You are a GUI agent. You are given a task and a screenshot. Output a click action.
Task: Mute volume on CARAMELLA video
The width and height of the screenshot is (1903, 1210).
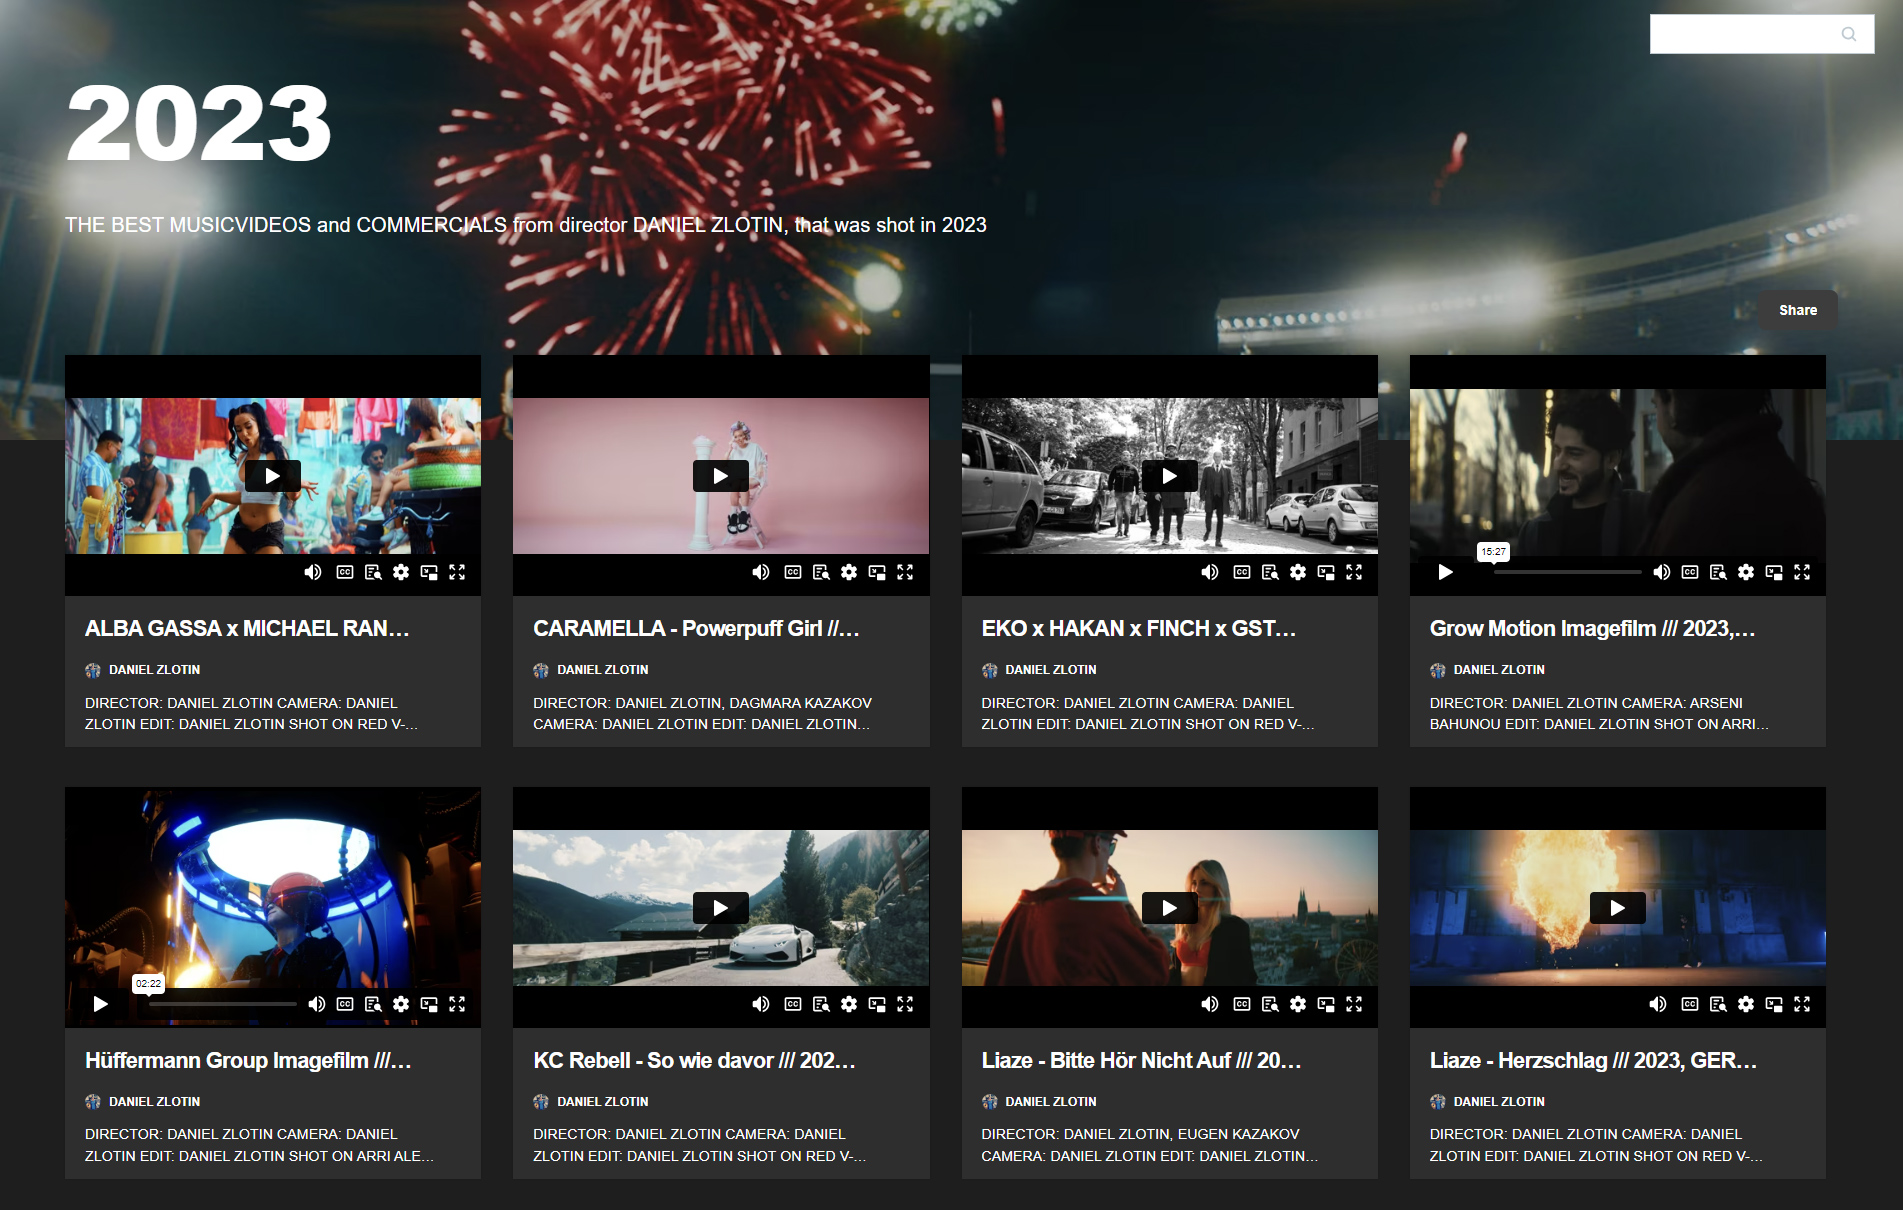pyautogui.click(x=761, y=572)
